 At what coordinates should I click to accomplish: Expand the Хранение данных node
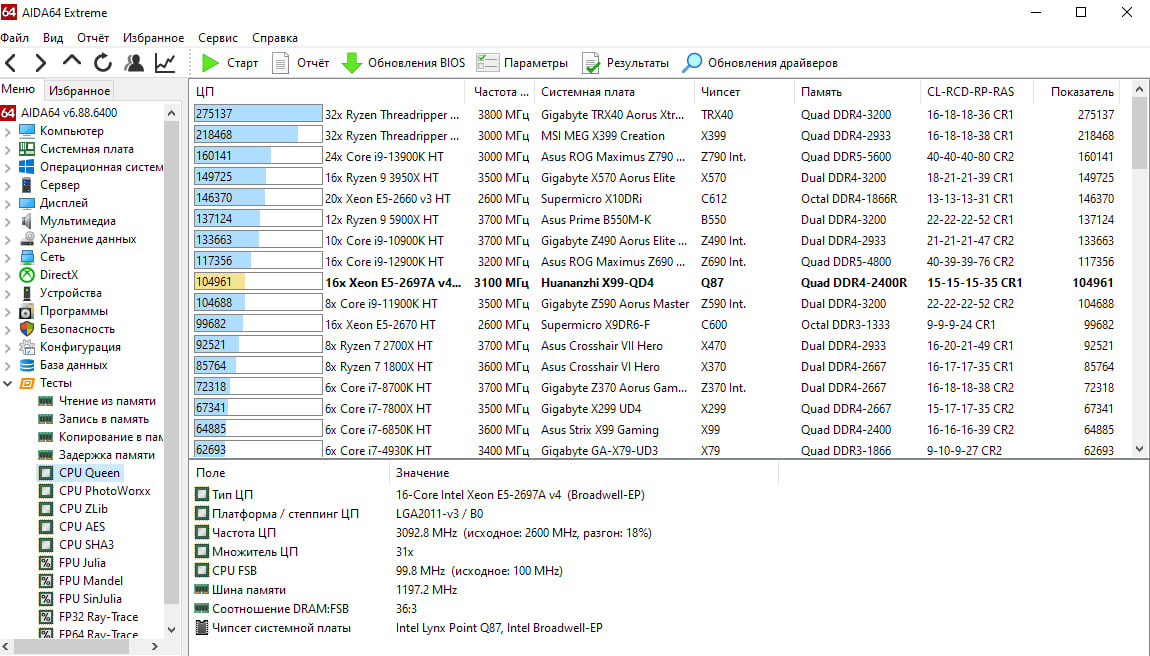click(7, 239)
